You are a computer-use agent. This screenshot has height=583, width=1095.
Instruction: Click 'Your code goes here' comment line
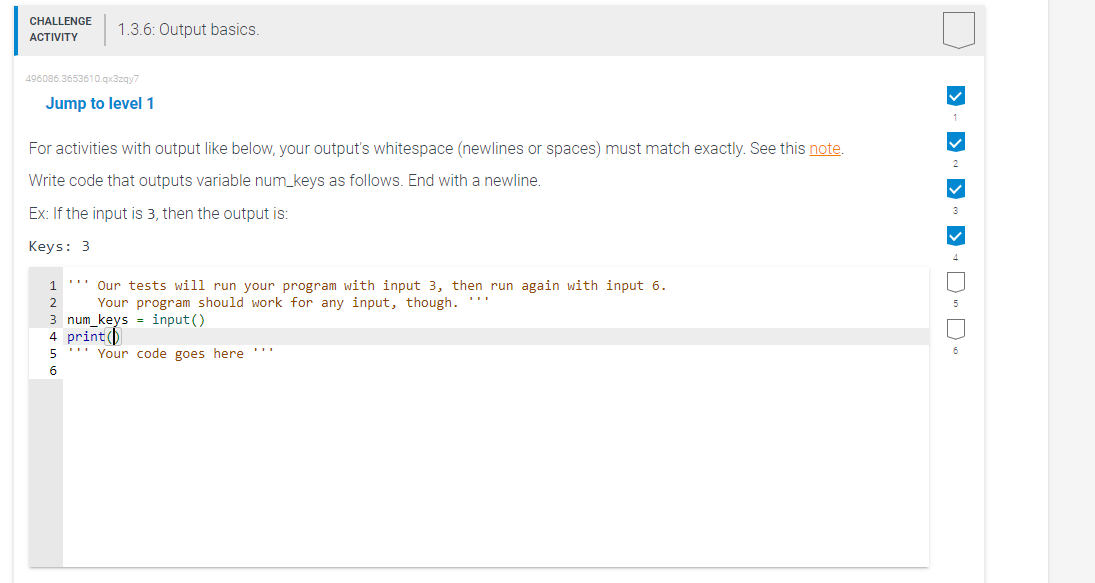(170, 353)
